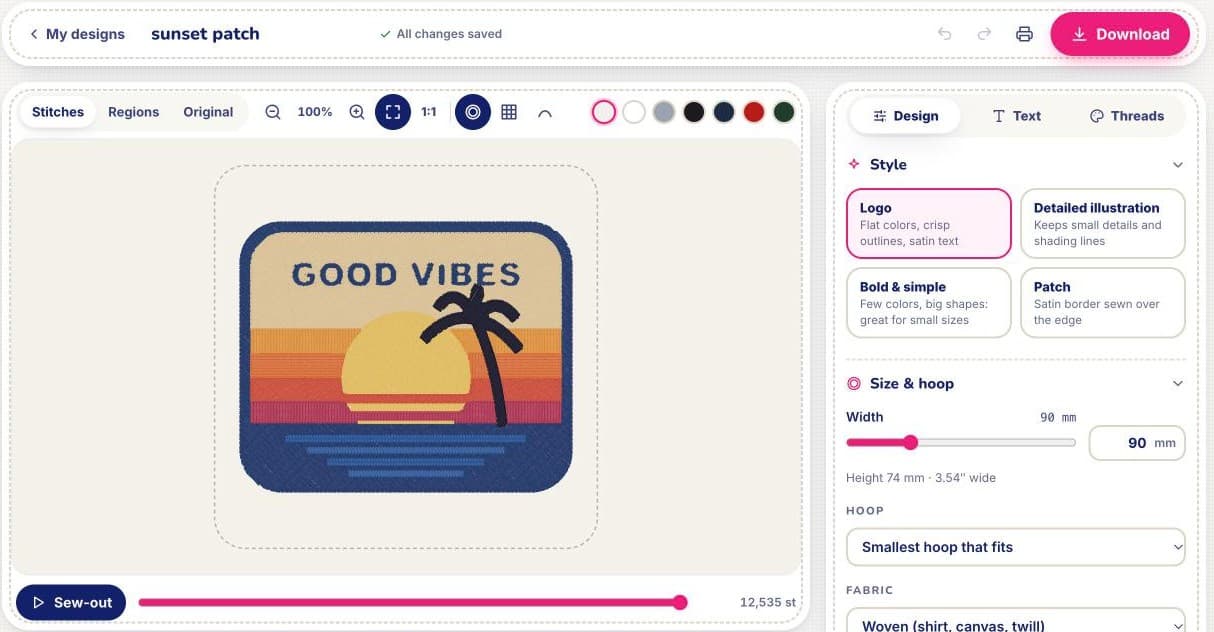1214x632 pixels.
Task: Click the Height 74 mm dimensions text
Action: click(921, 478)
